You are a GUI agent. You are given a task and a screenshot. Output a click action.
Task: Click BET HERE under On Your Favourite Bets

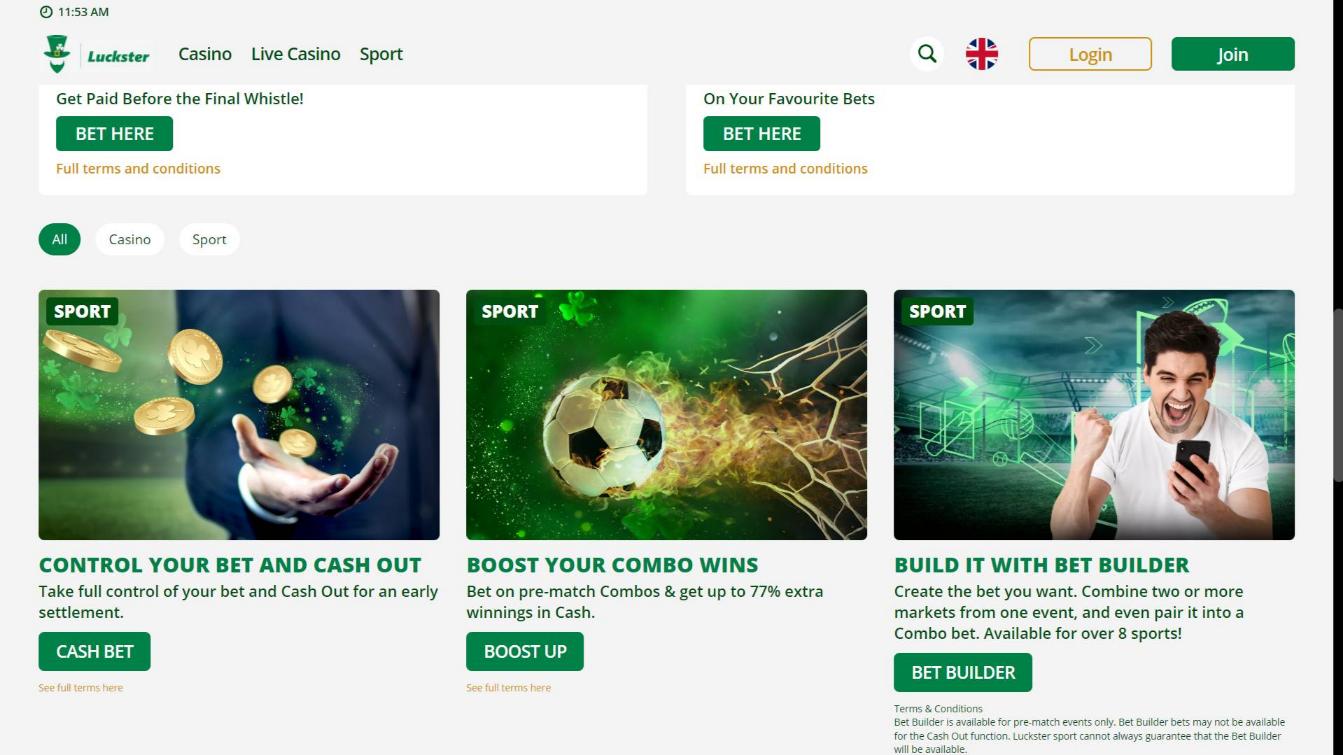762,133
